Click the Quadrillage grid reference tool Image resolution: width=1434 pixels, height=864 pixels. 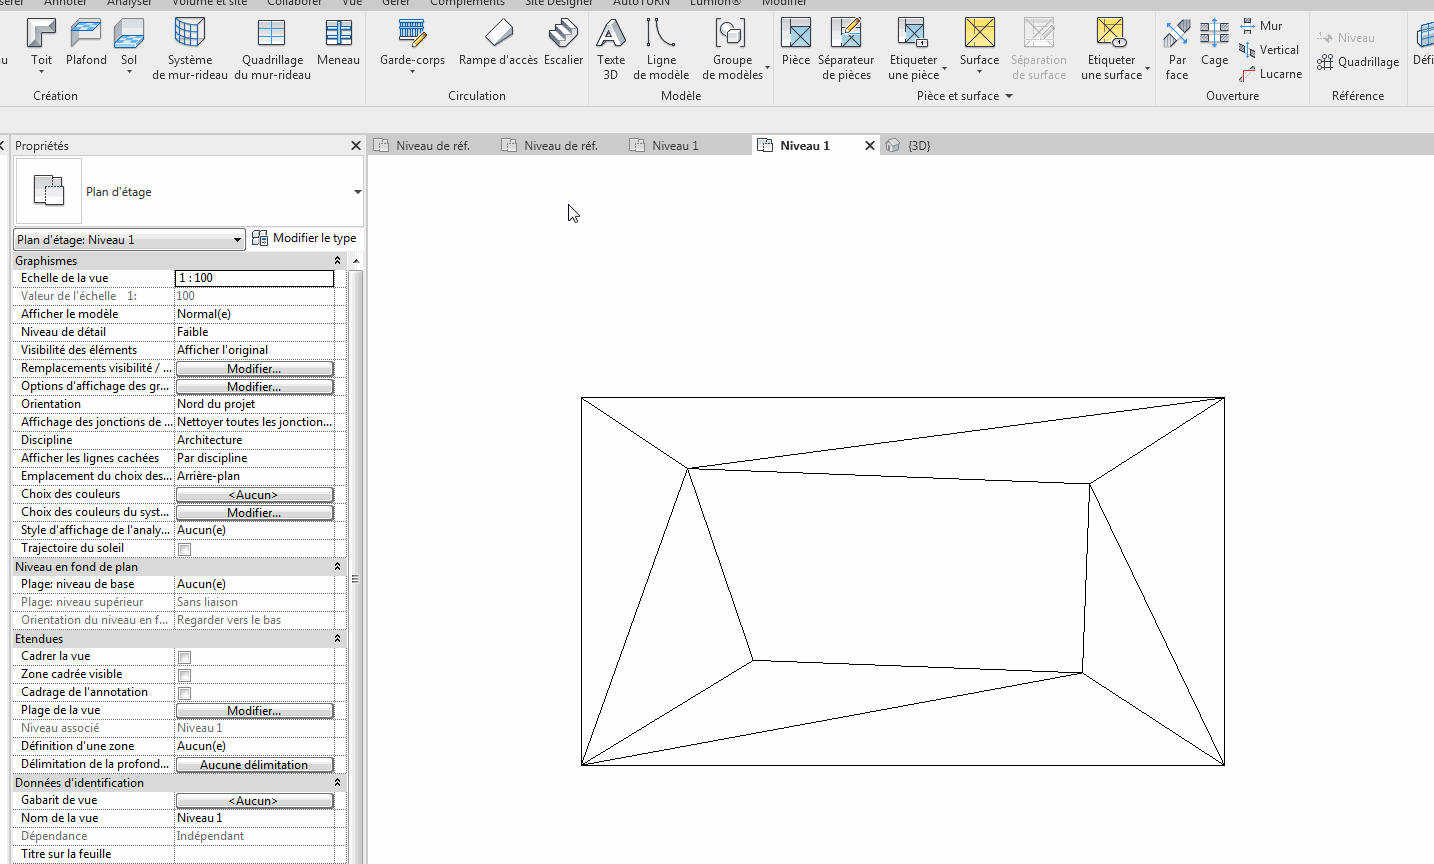pos(1358,62)
